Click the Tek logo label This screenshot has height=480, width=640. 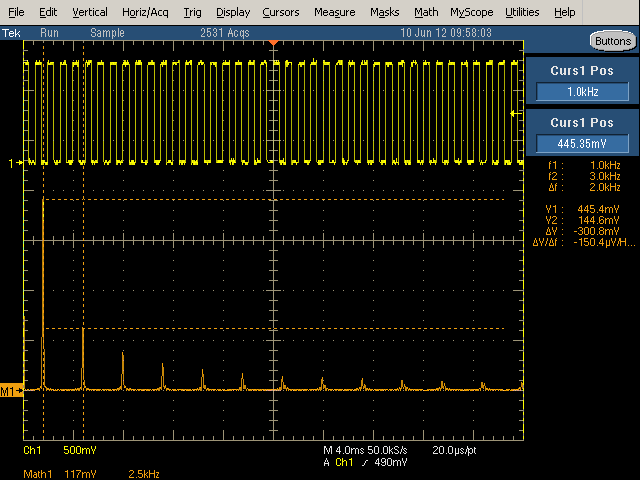[11, 33]
